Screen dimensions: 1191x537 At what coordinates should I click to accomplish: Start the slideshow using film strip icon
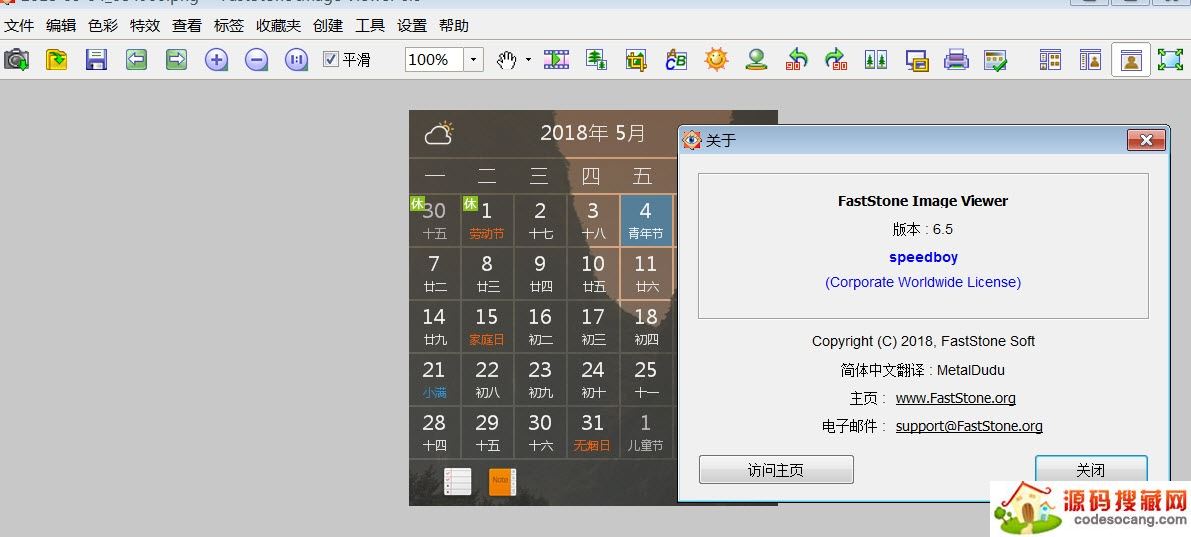pos(556,60)
